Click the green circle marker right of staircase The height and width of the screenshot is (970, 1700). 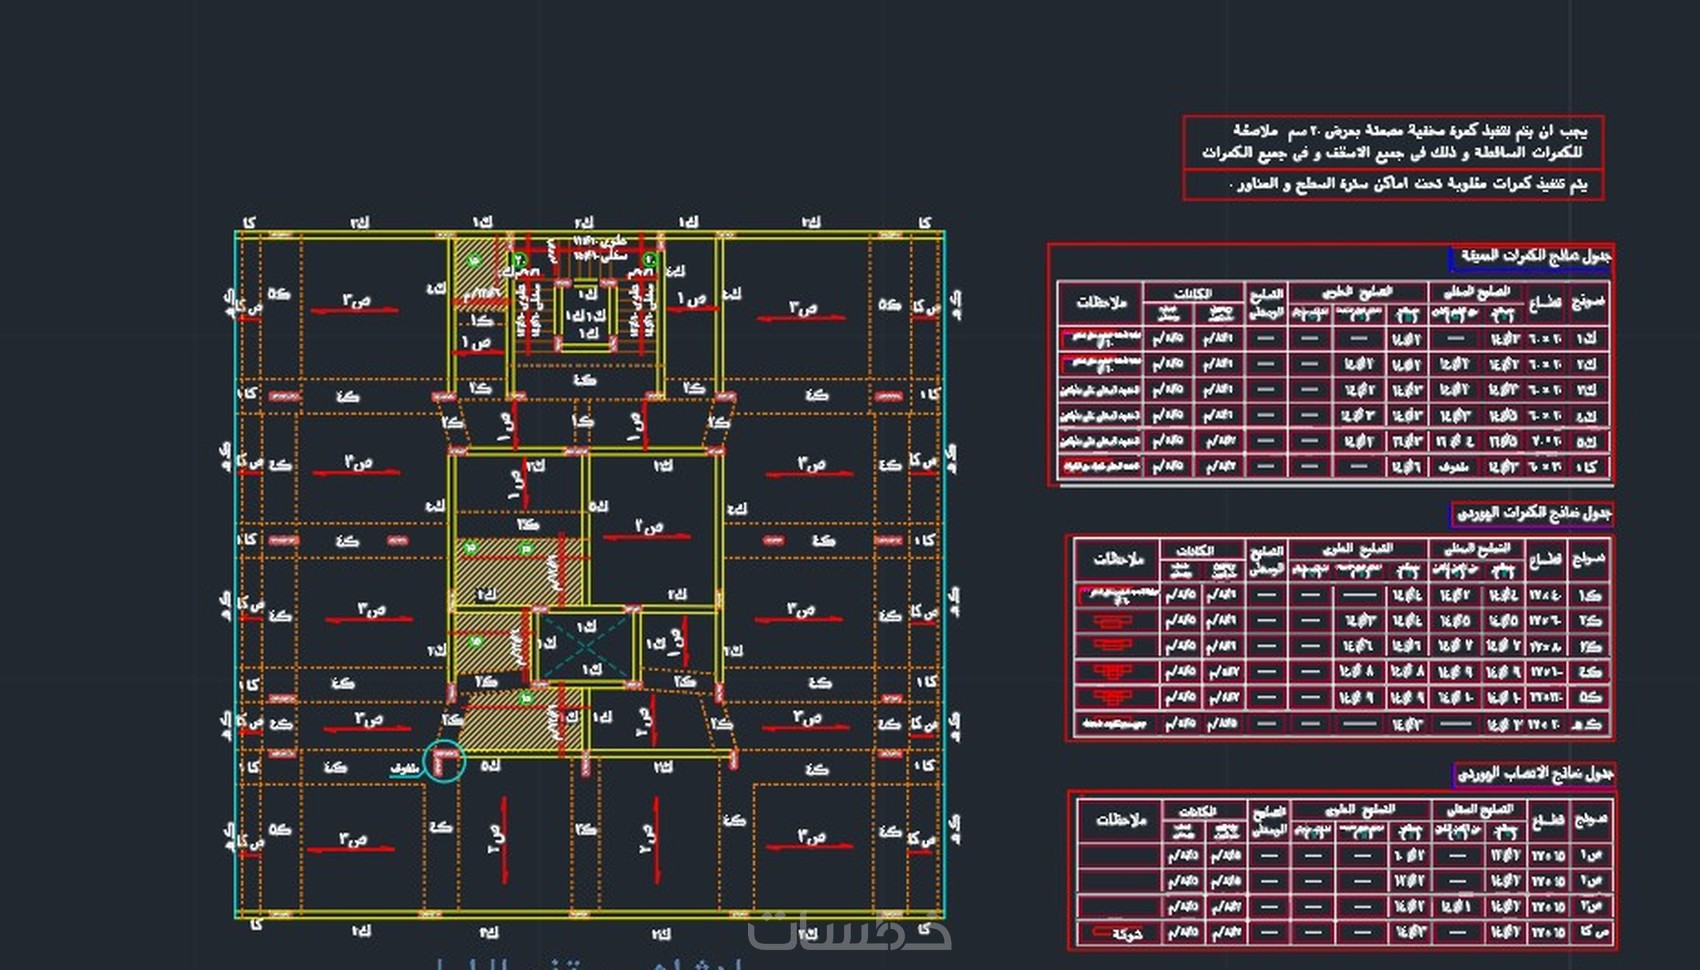pos(650,260)
